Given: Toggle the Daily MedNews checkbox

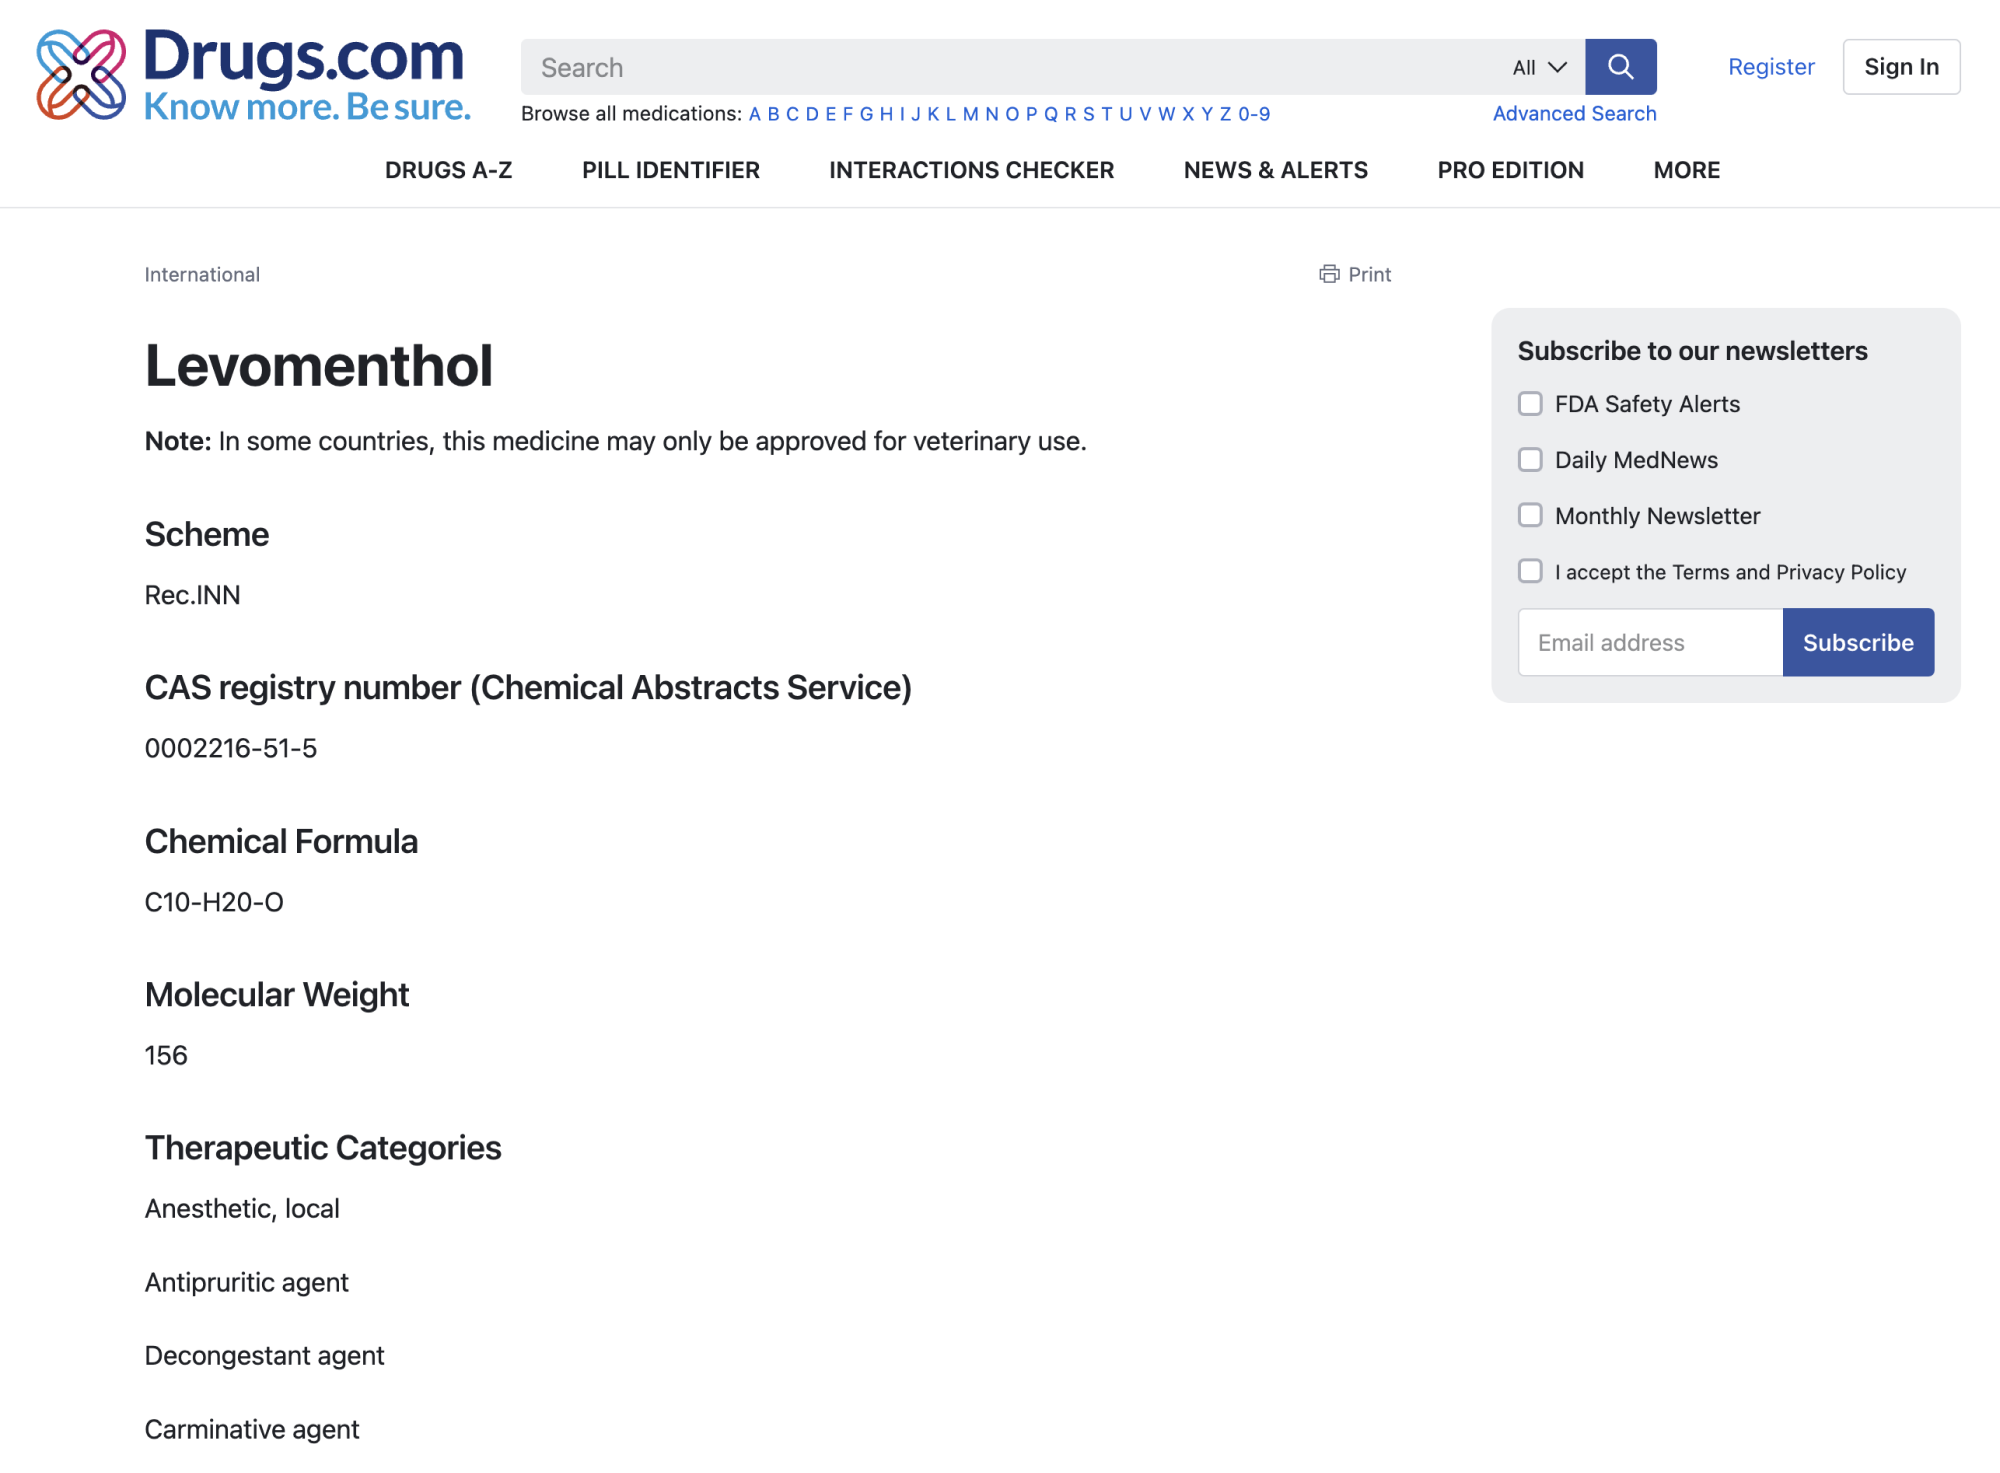Looking at the screenshot, I should point(1530,458).
